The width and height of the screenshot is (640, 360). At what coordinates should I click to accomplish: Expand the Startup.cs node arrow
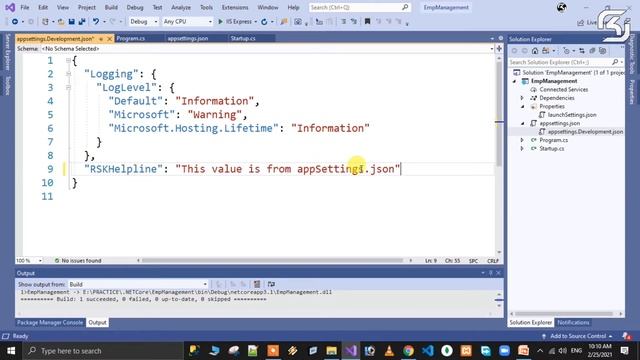pos(522,149)
